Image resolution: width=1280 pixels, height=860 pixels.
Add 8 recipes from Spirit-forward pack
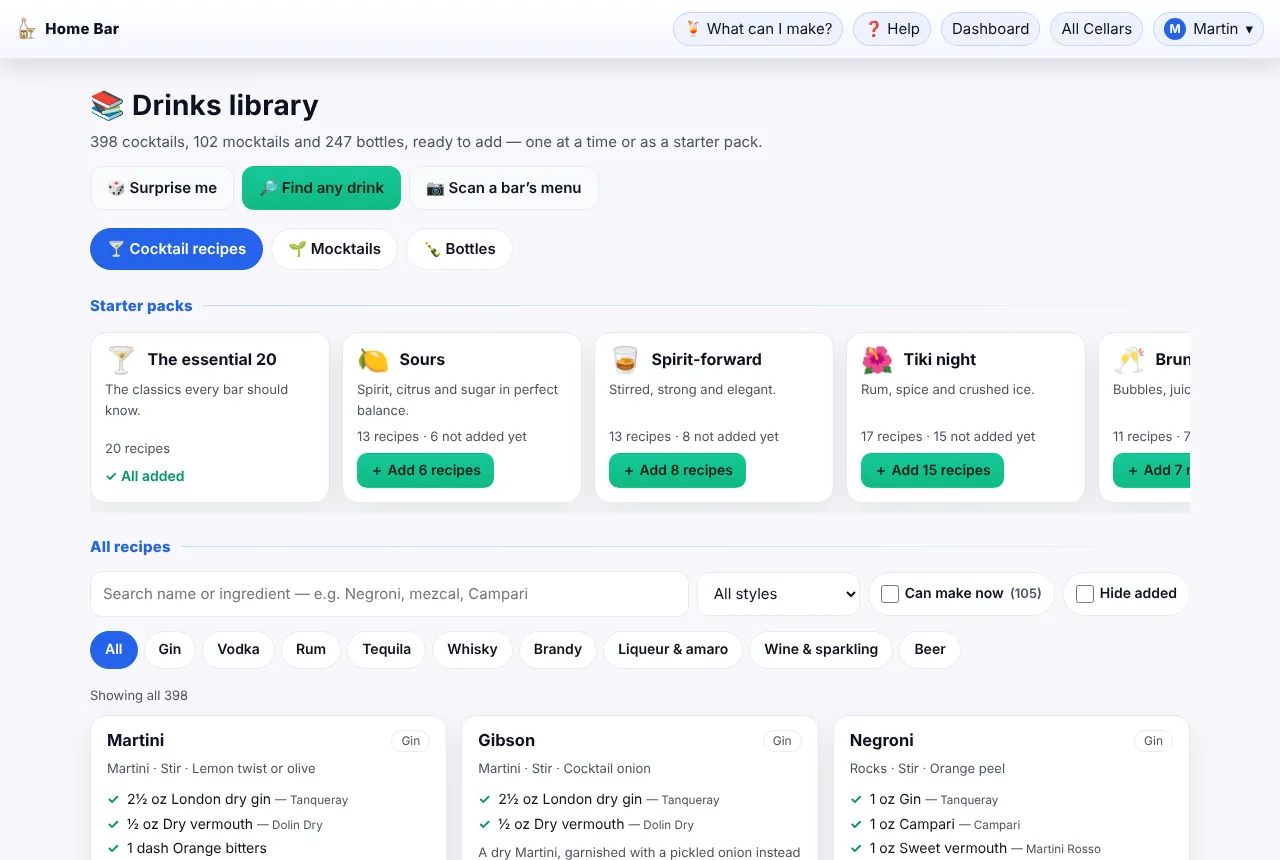pyautogui.click(x=678, y=470)
